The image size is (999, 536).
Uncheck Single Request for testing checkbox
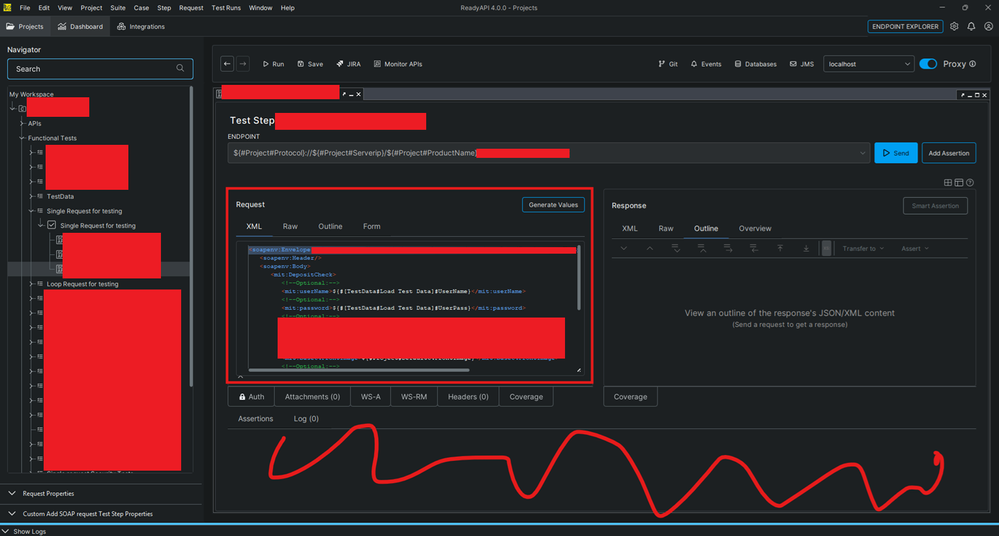52,225
